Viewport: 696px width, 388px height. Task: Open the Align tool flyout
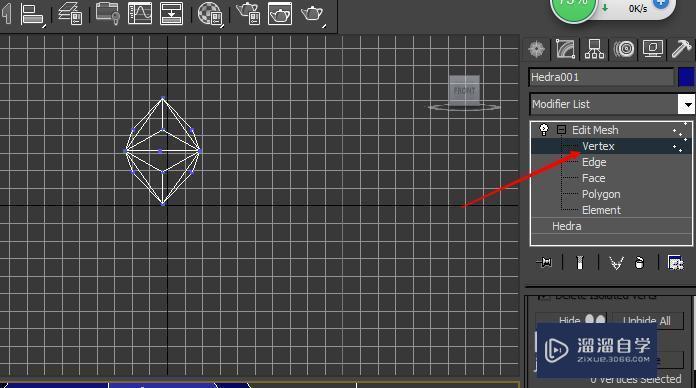(32, 14)
